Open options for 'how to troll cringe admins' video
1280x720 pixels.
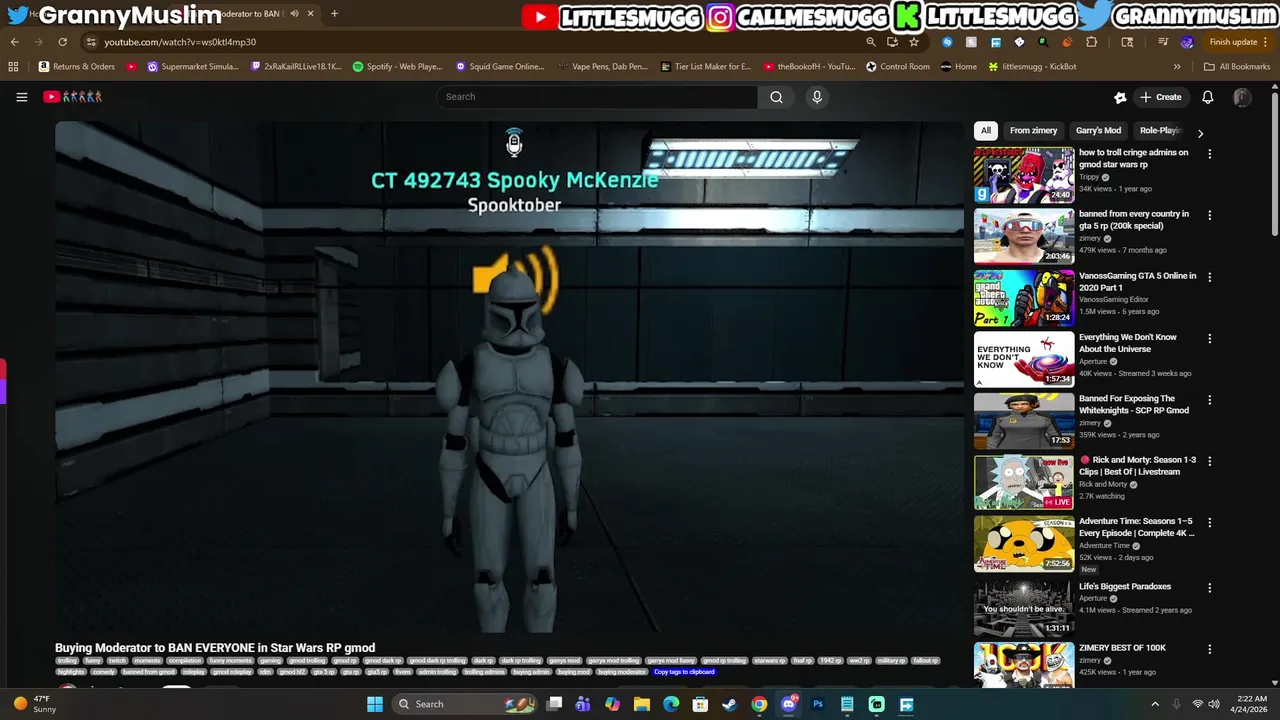click(1209, 154)
